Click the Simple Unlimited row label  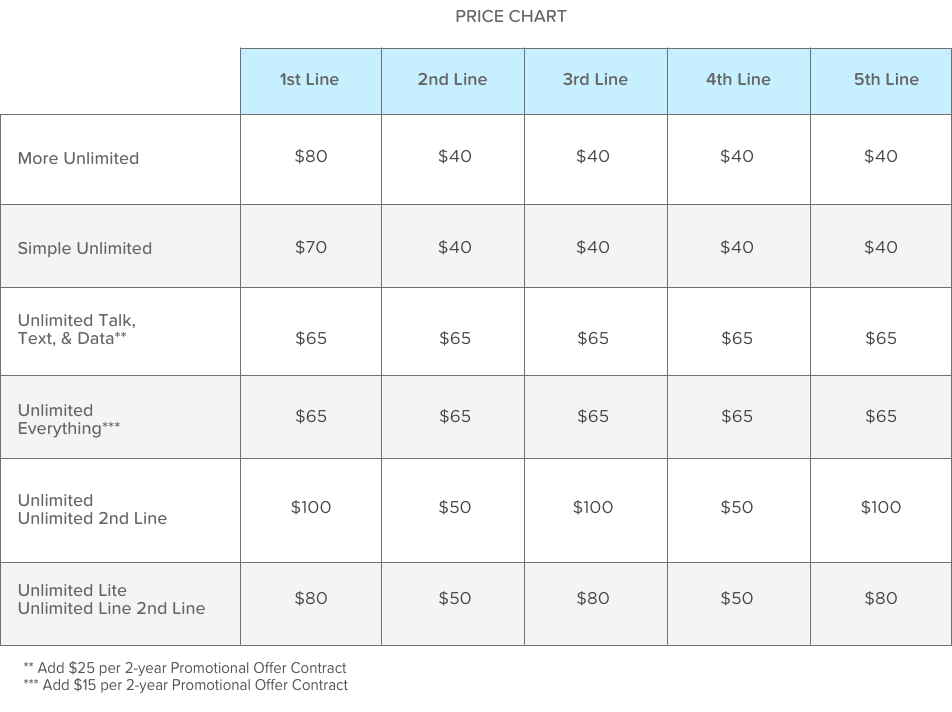85,248
